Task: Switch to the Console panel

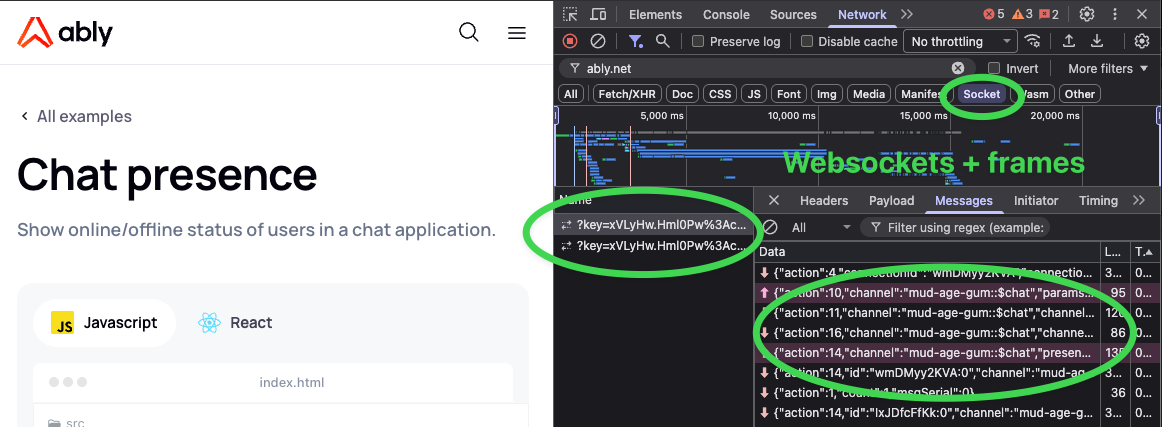Action: tap(726, 15)
